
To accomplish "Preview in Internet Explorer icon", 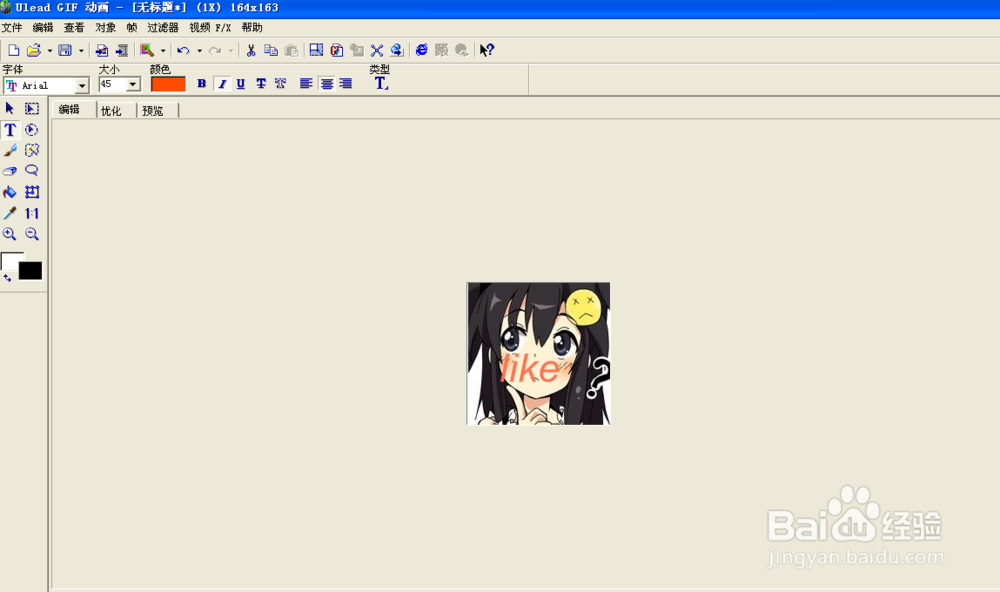I will [422, 50].
